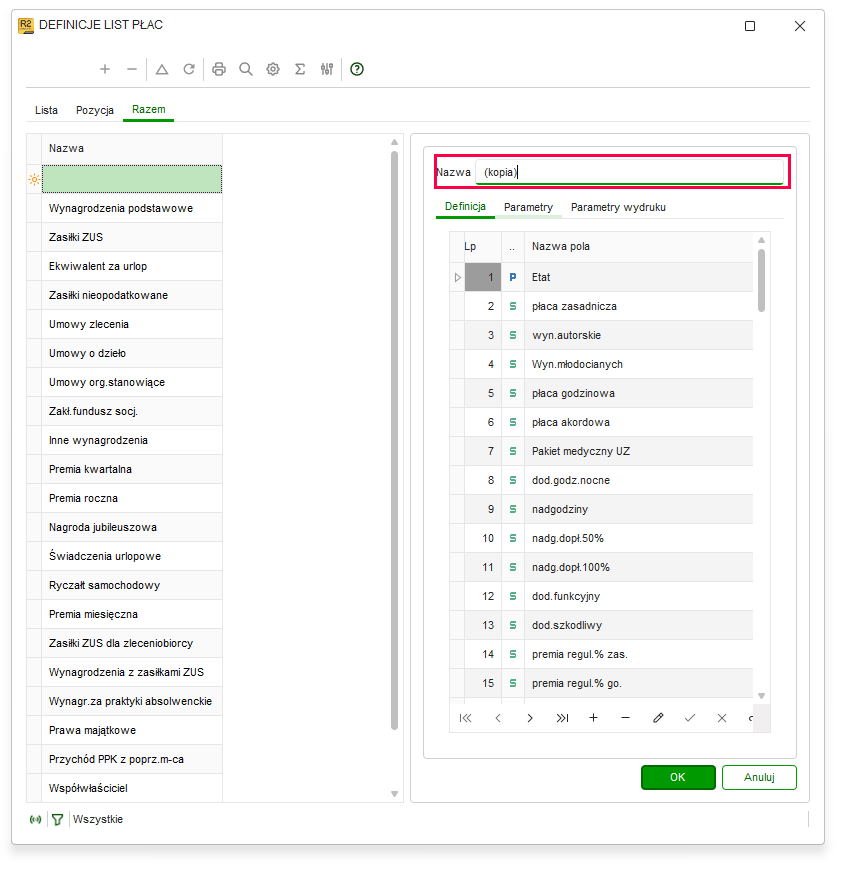Confirm with the OK button
The height and width of the screenshot is (879, 844).
click(678, 778)
